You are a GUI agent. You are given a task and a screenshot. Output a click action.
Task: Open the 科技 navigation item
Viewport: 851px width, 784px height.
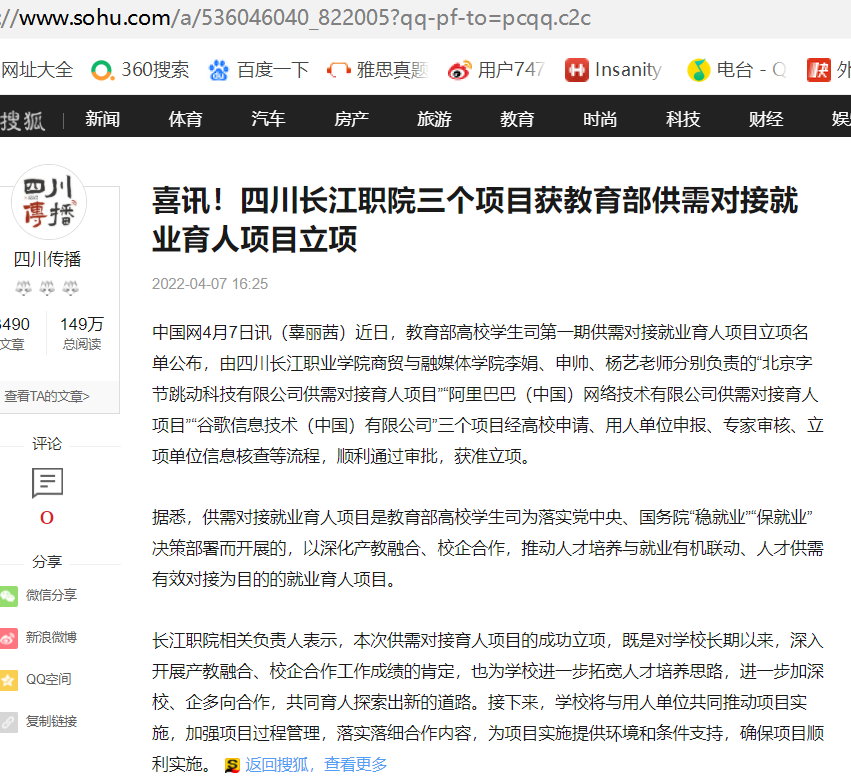683,119
